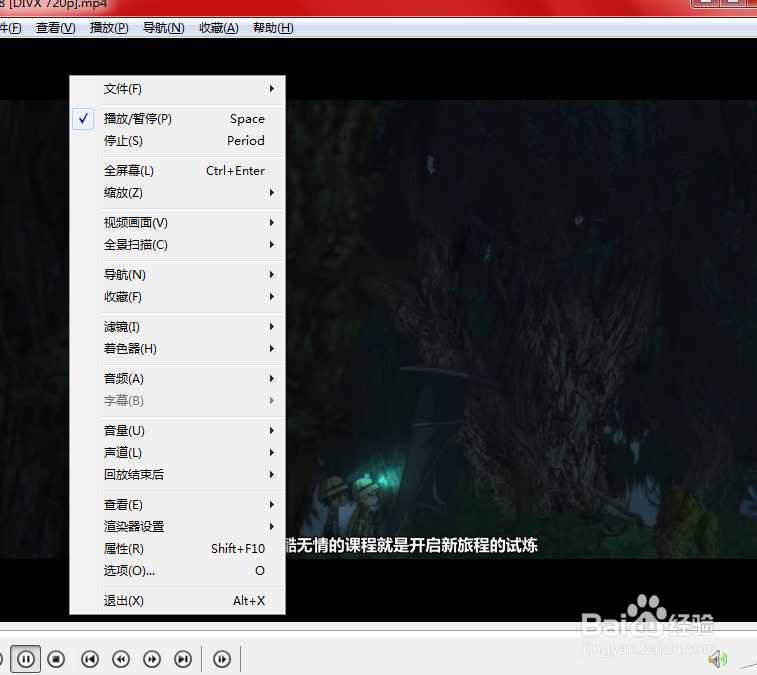Choose 停止(S) from the context menu

click(178, 141)
